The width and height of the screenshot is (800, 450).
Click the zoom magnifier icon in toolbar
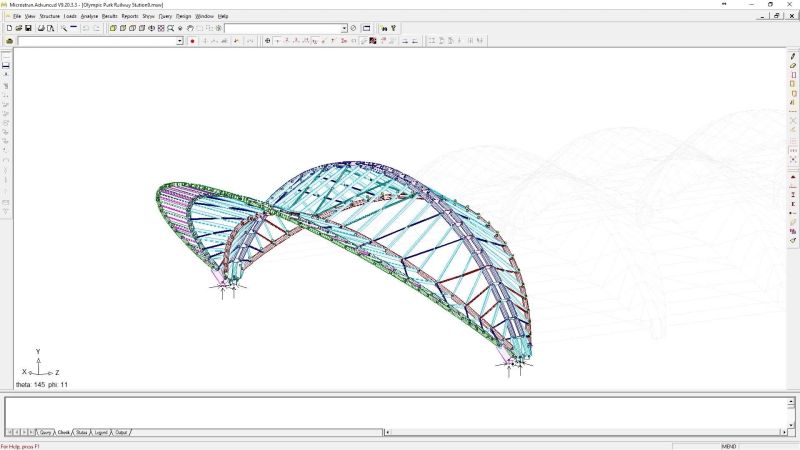point(63,28)
